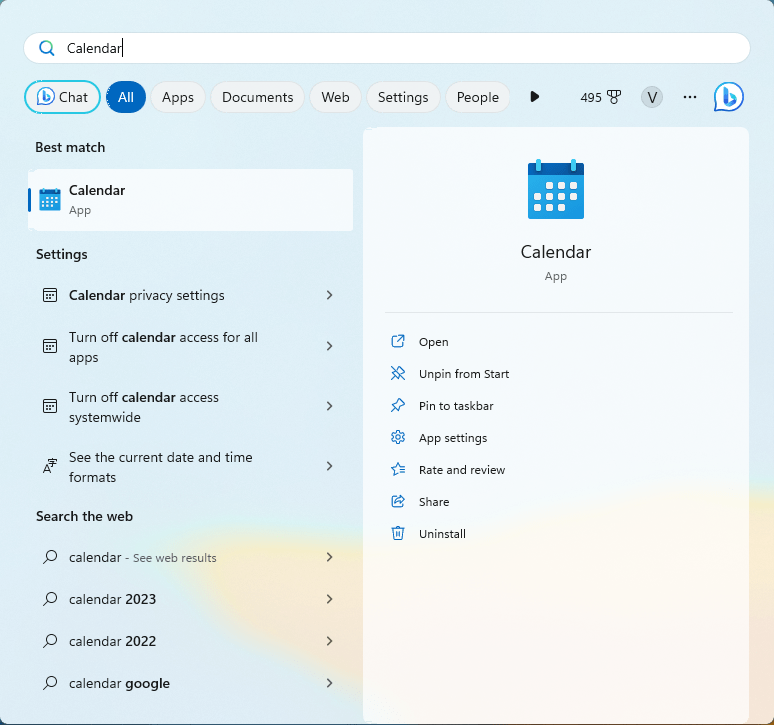Select the All filter tab

(126, 97)
